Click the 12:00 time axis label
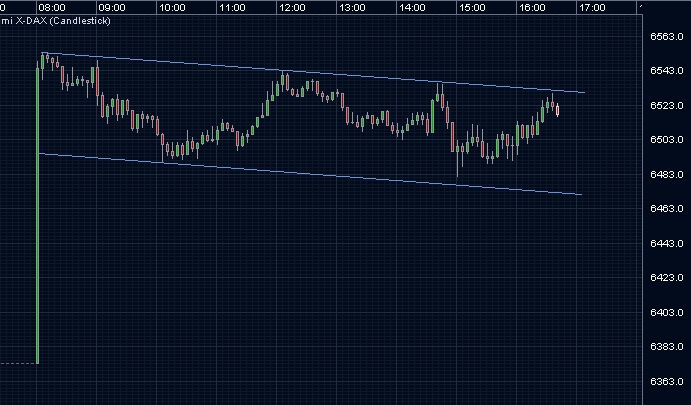 [x=292, y=7]
